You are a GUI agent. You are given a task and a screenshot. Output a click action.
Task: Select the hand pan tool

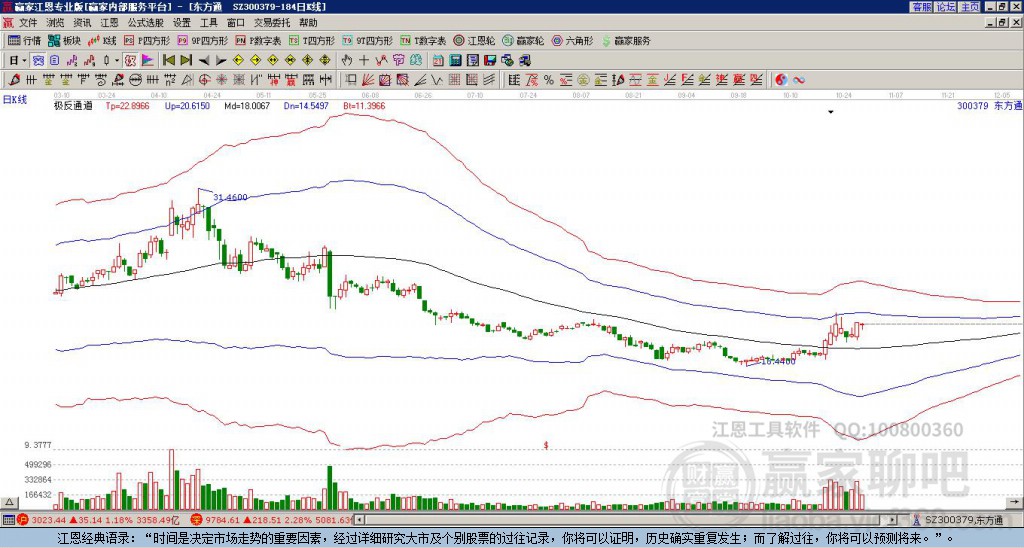click(347, 61)
